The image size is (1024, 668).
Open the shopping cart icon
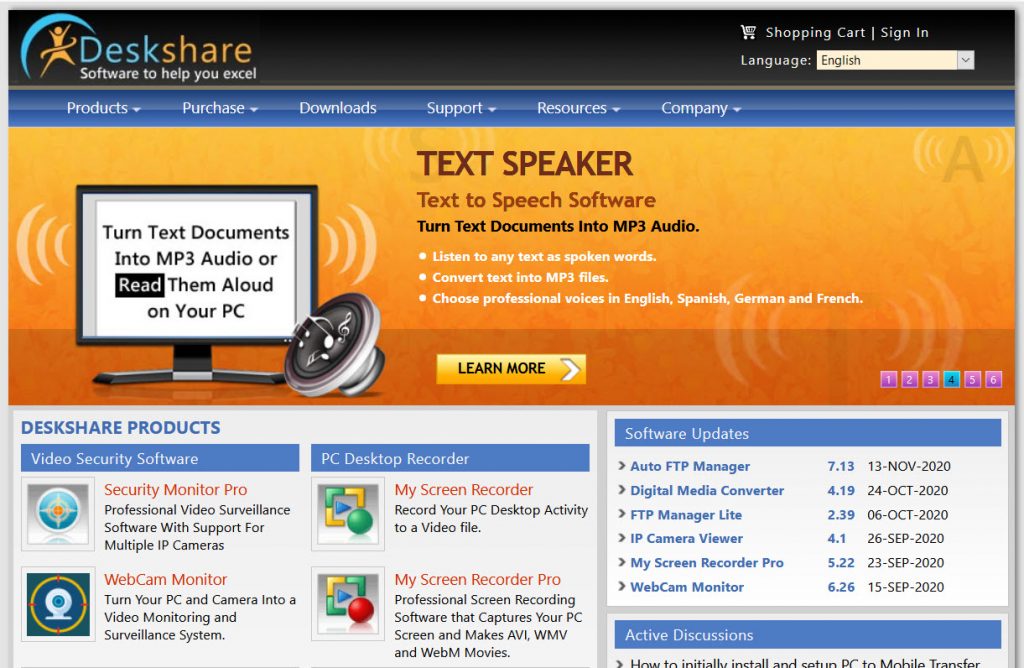point(748,32)
